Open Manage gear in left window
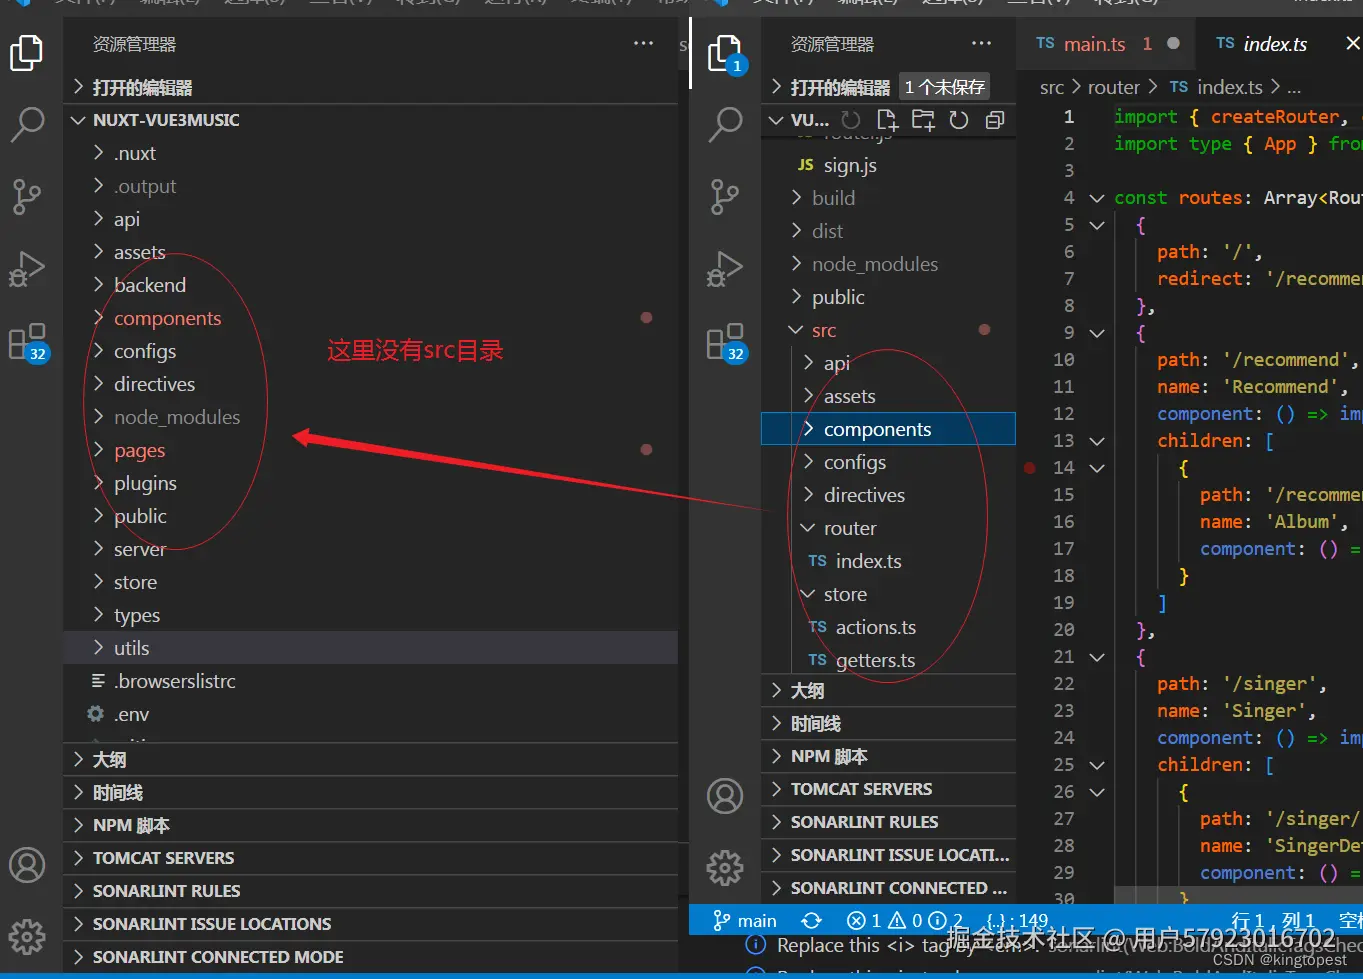Image resolution: width=1363 pixels, height=979 pixels. [x=27, y=937]
